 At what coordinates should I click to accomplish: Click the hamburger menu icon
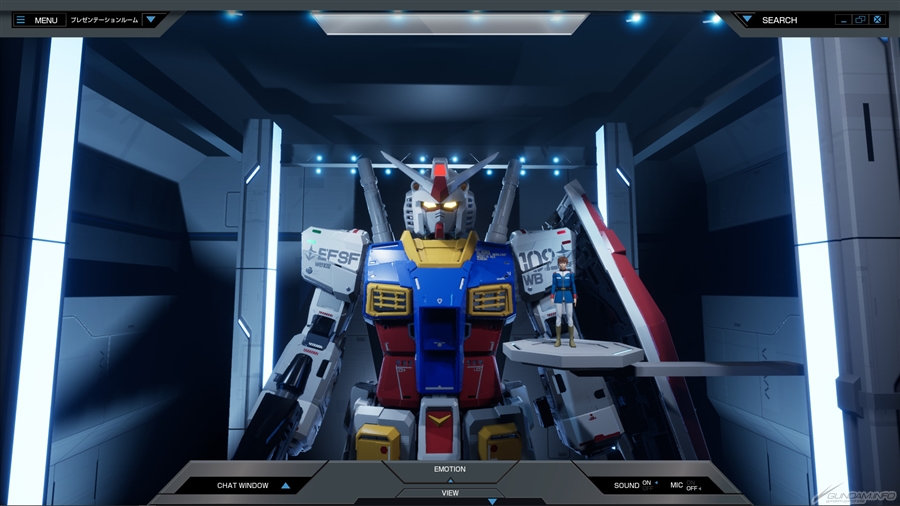[x=20, y=20]
